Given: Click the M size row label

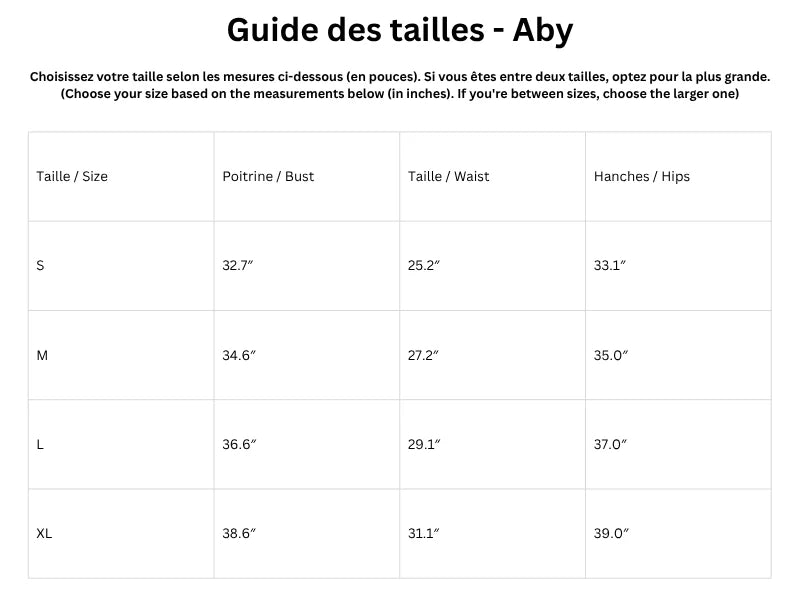Looking at the screenshot, I should pos(42,355).
